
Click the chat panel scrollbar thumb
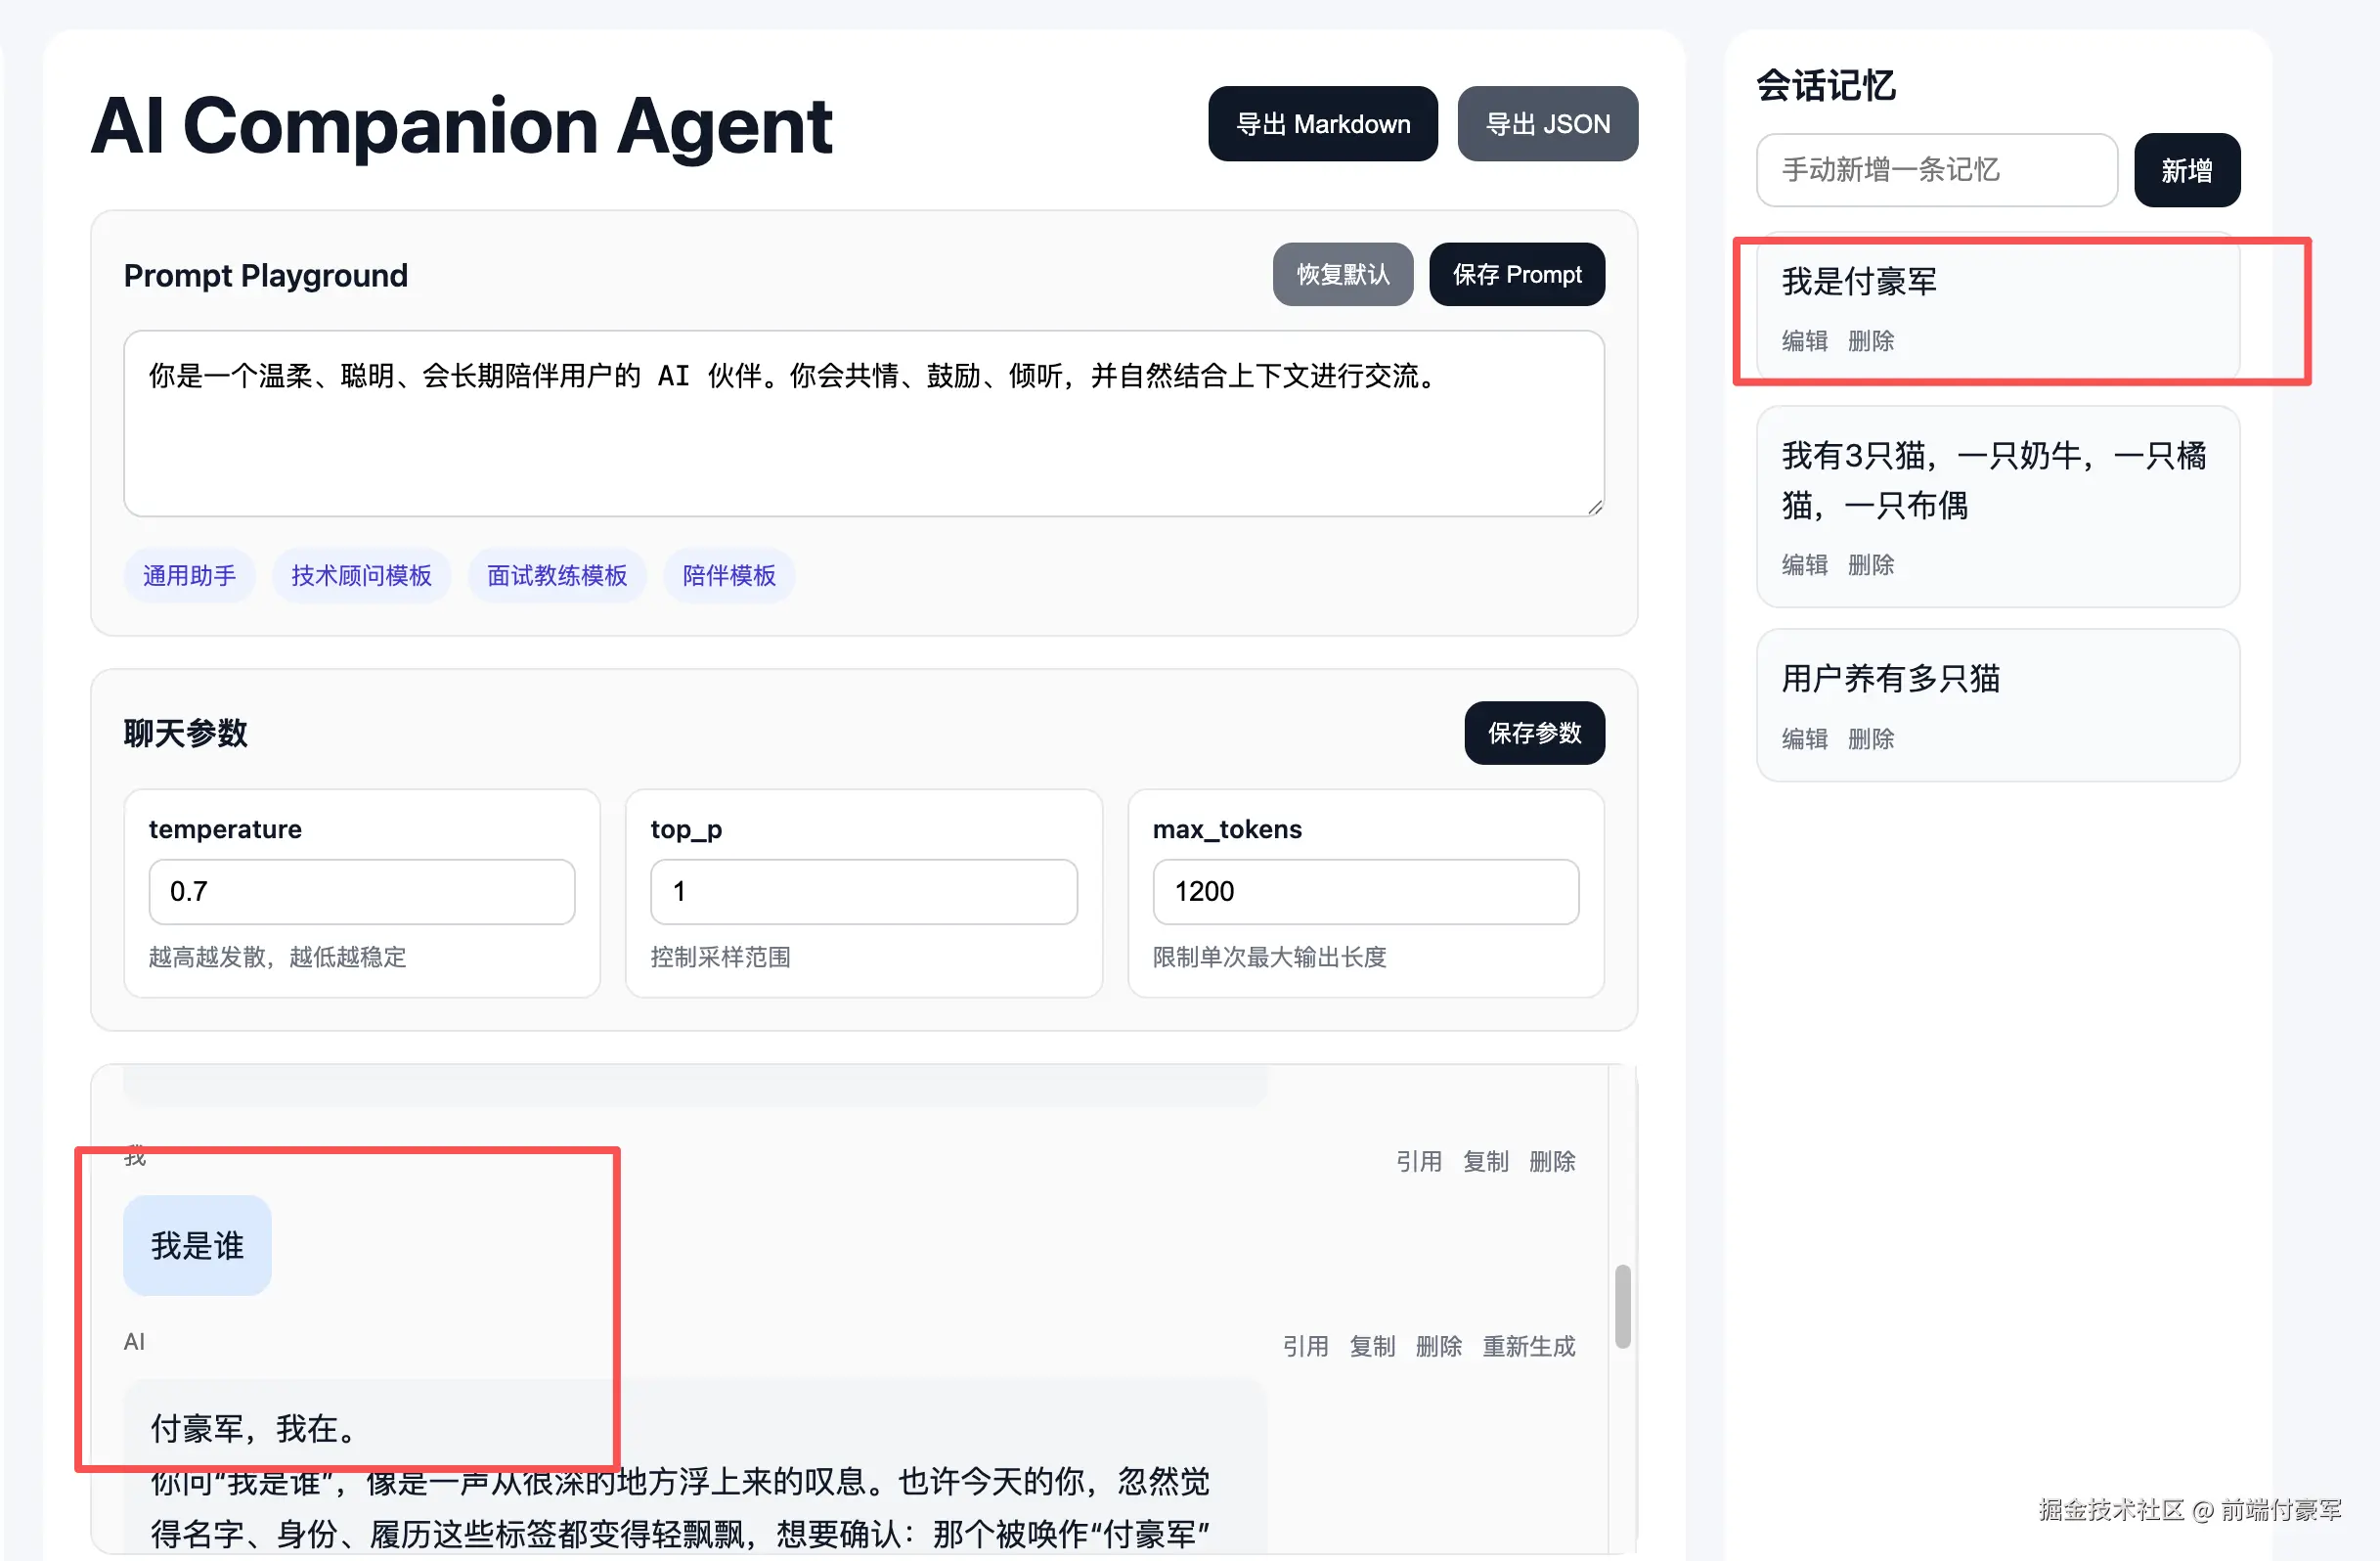(x=1622, y=1306)
